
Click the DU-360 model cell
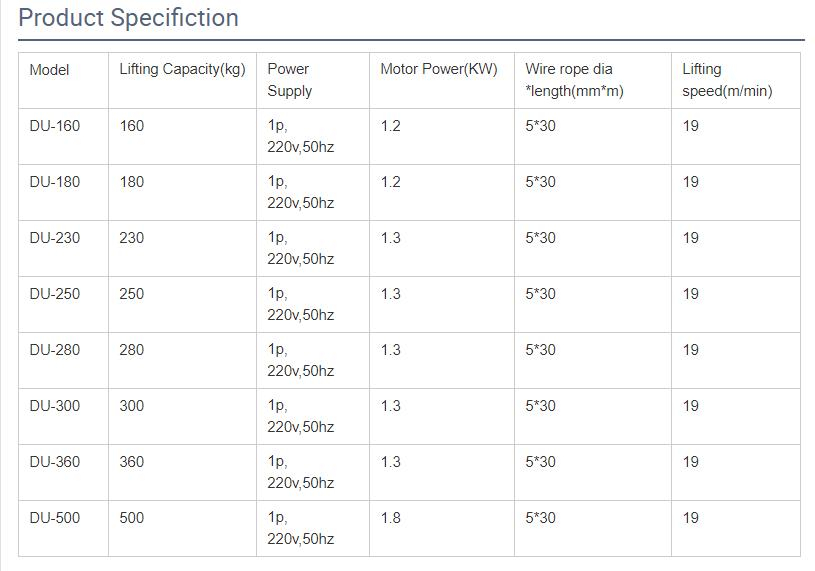tap(55, 462)
